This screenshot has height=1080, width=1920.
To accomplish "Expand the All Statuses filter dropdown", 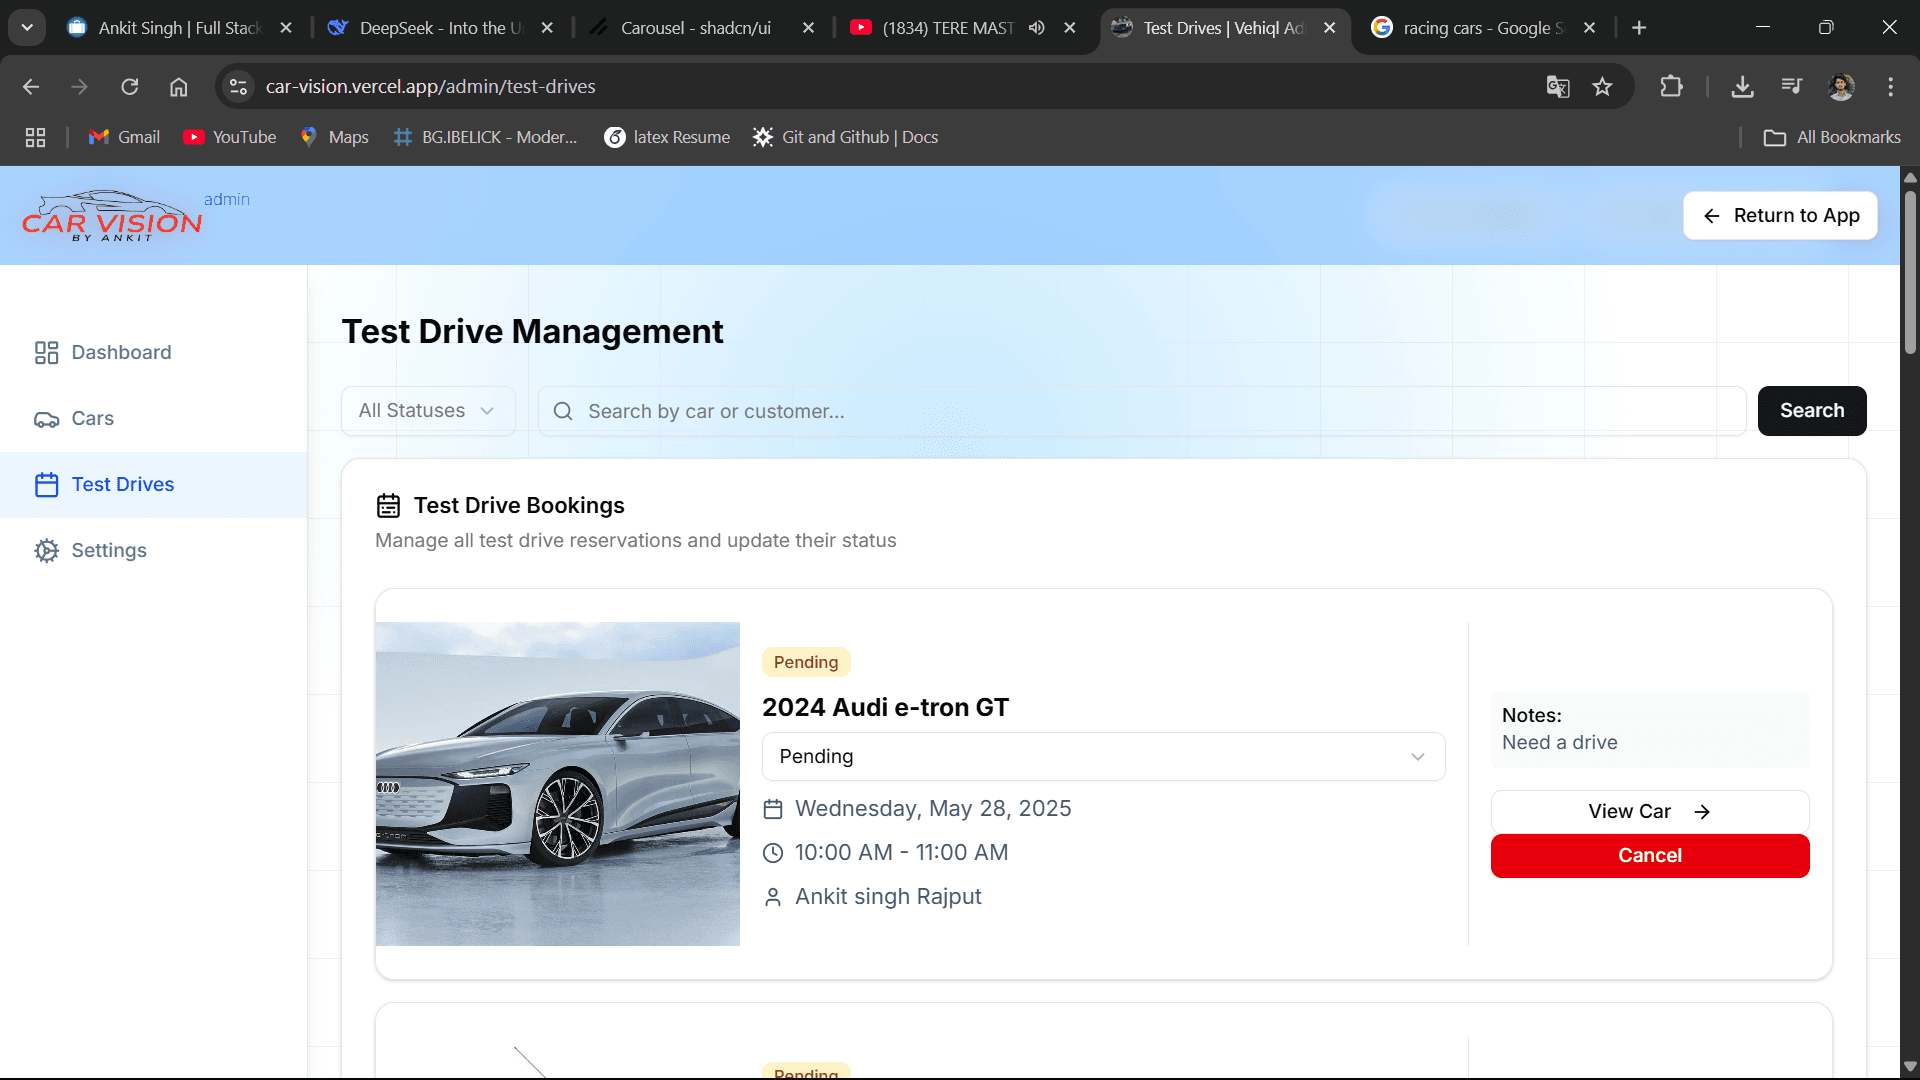I will [x=428, y=411].
